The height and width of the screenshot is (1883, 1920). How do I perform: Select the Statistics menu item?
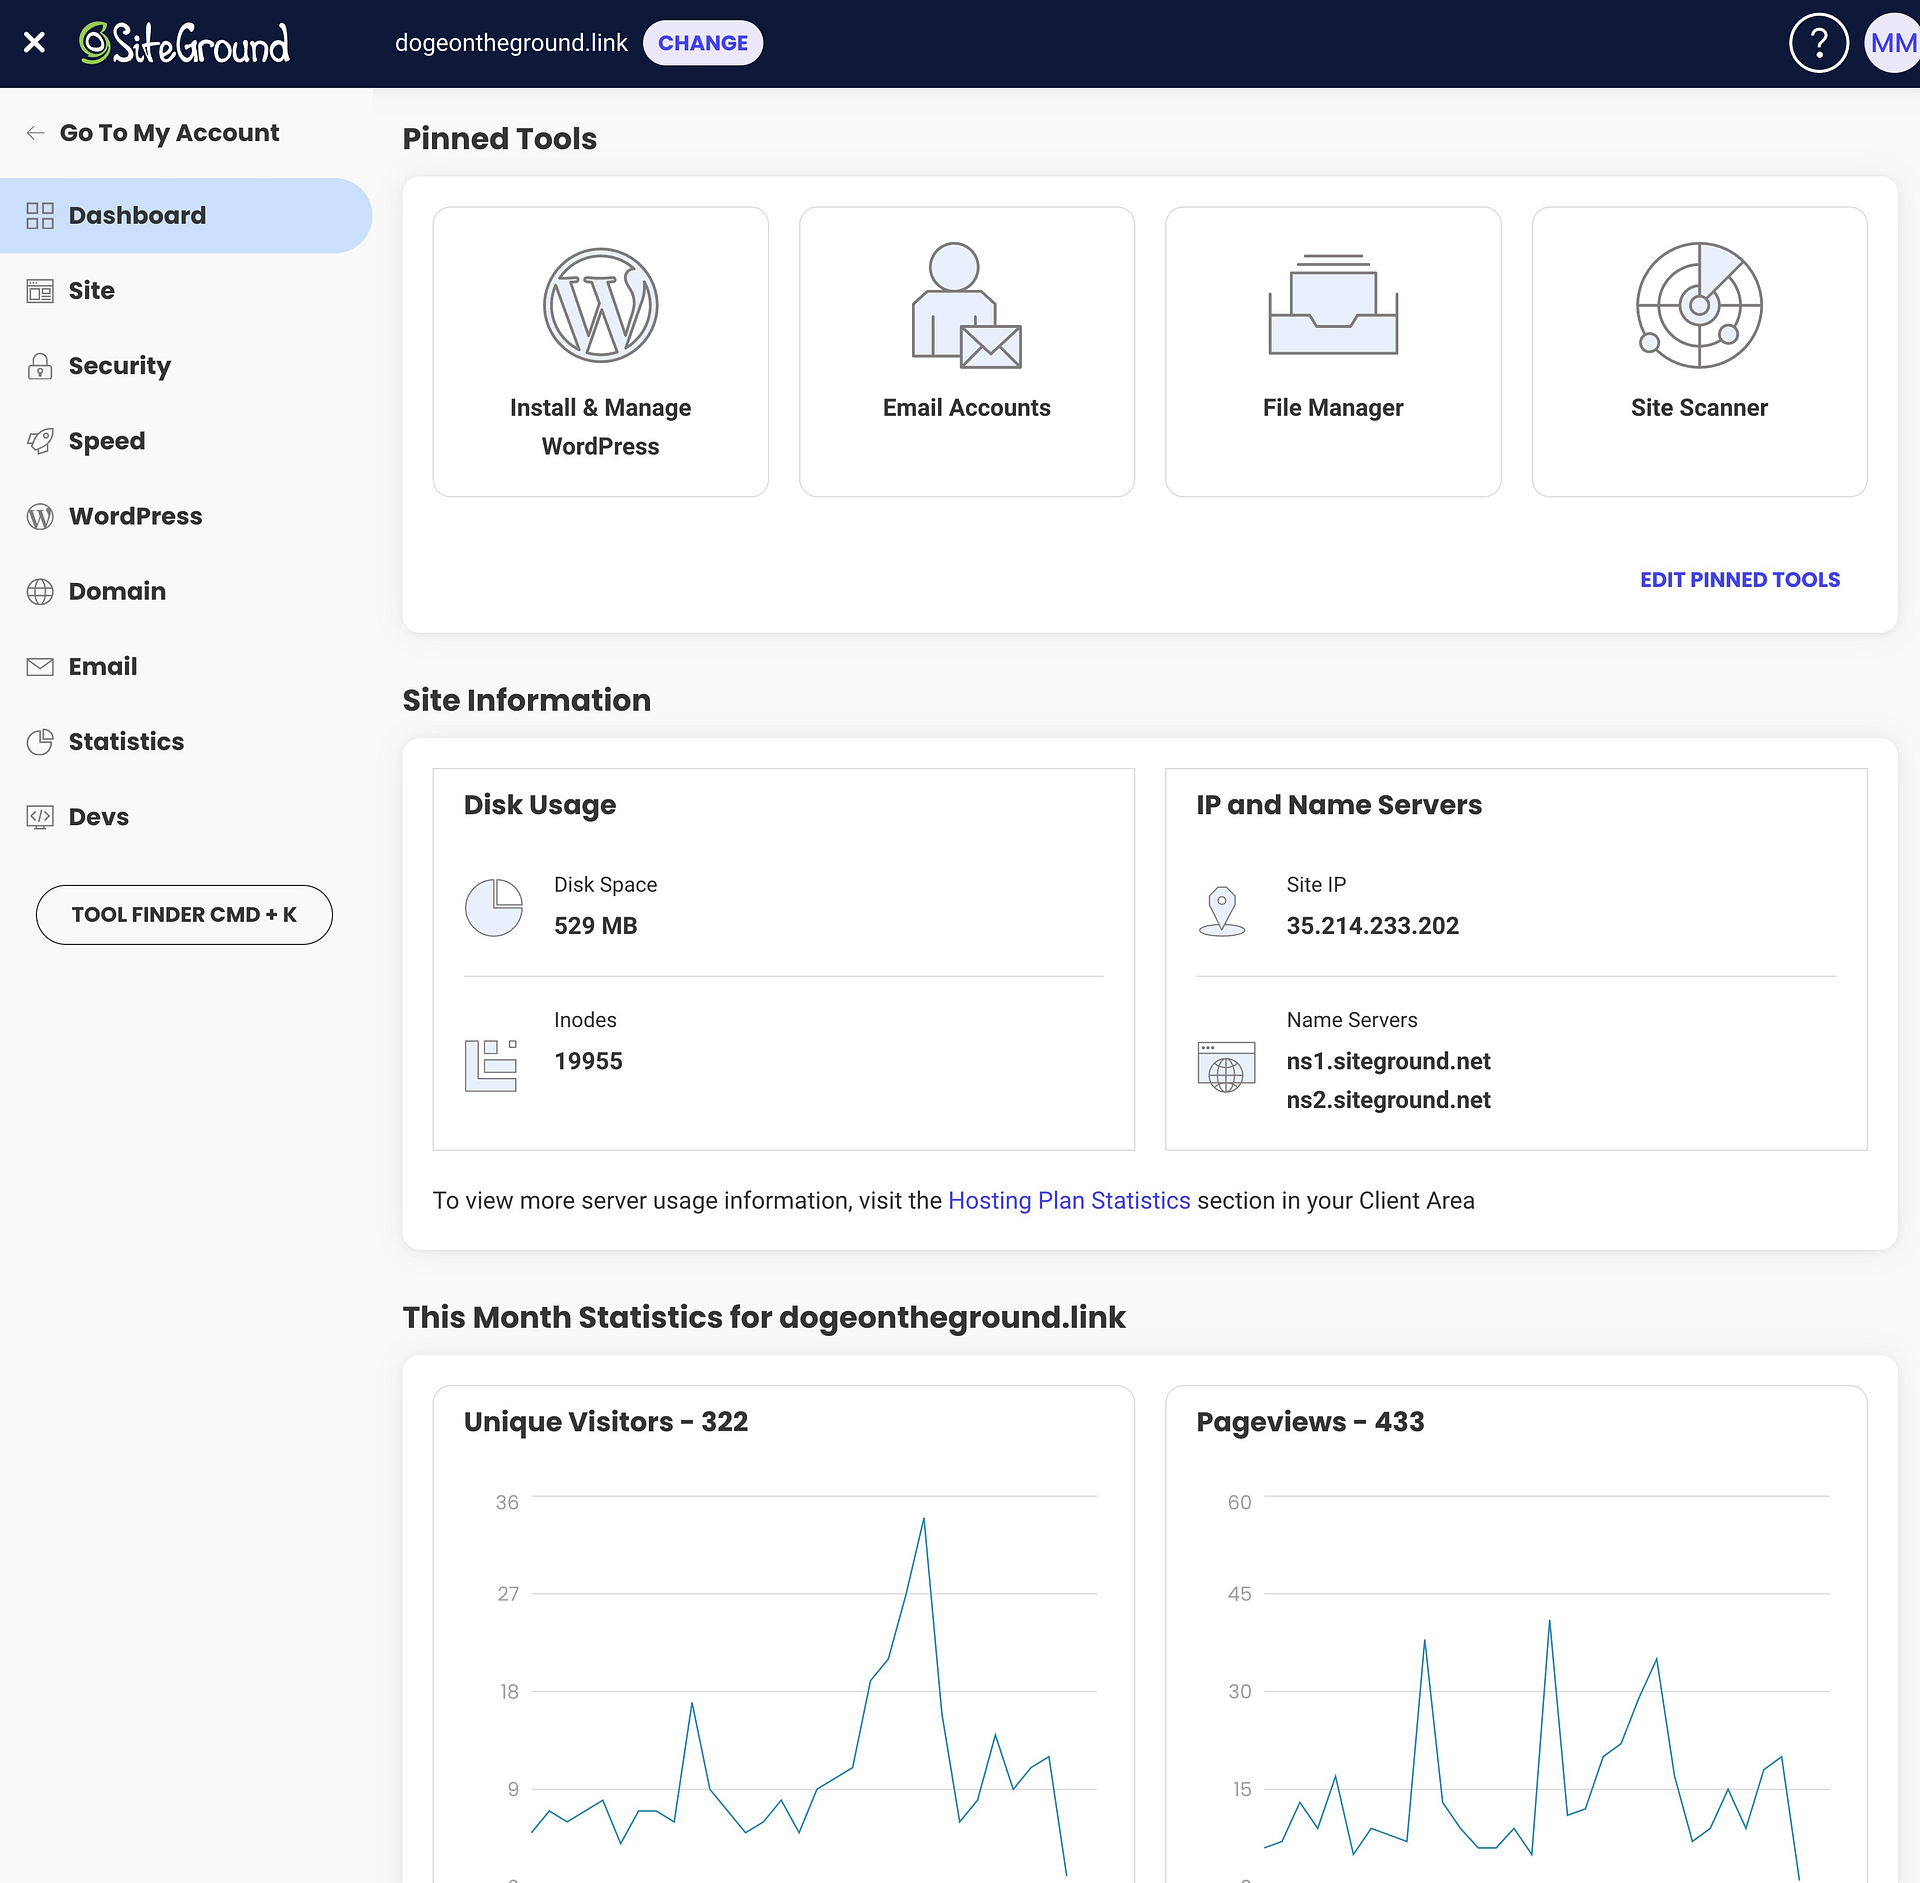[x=126, y=741]
